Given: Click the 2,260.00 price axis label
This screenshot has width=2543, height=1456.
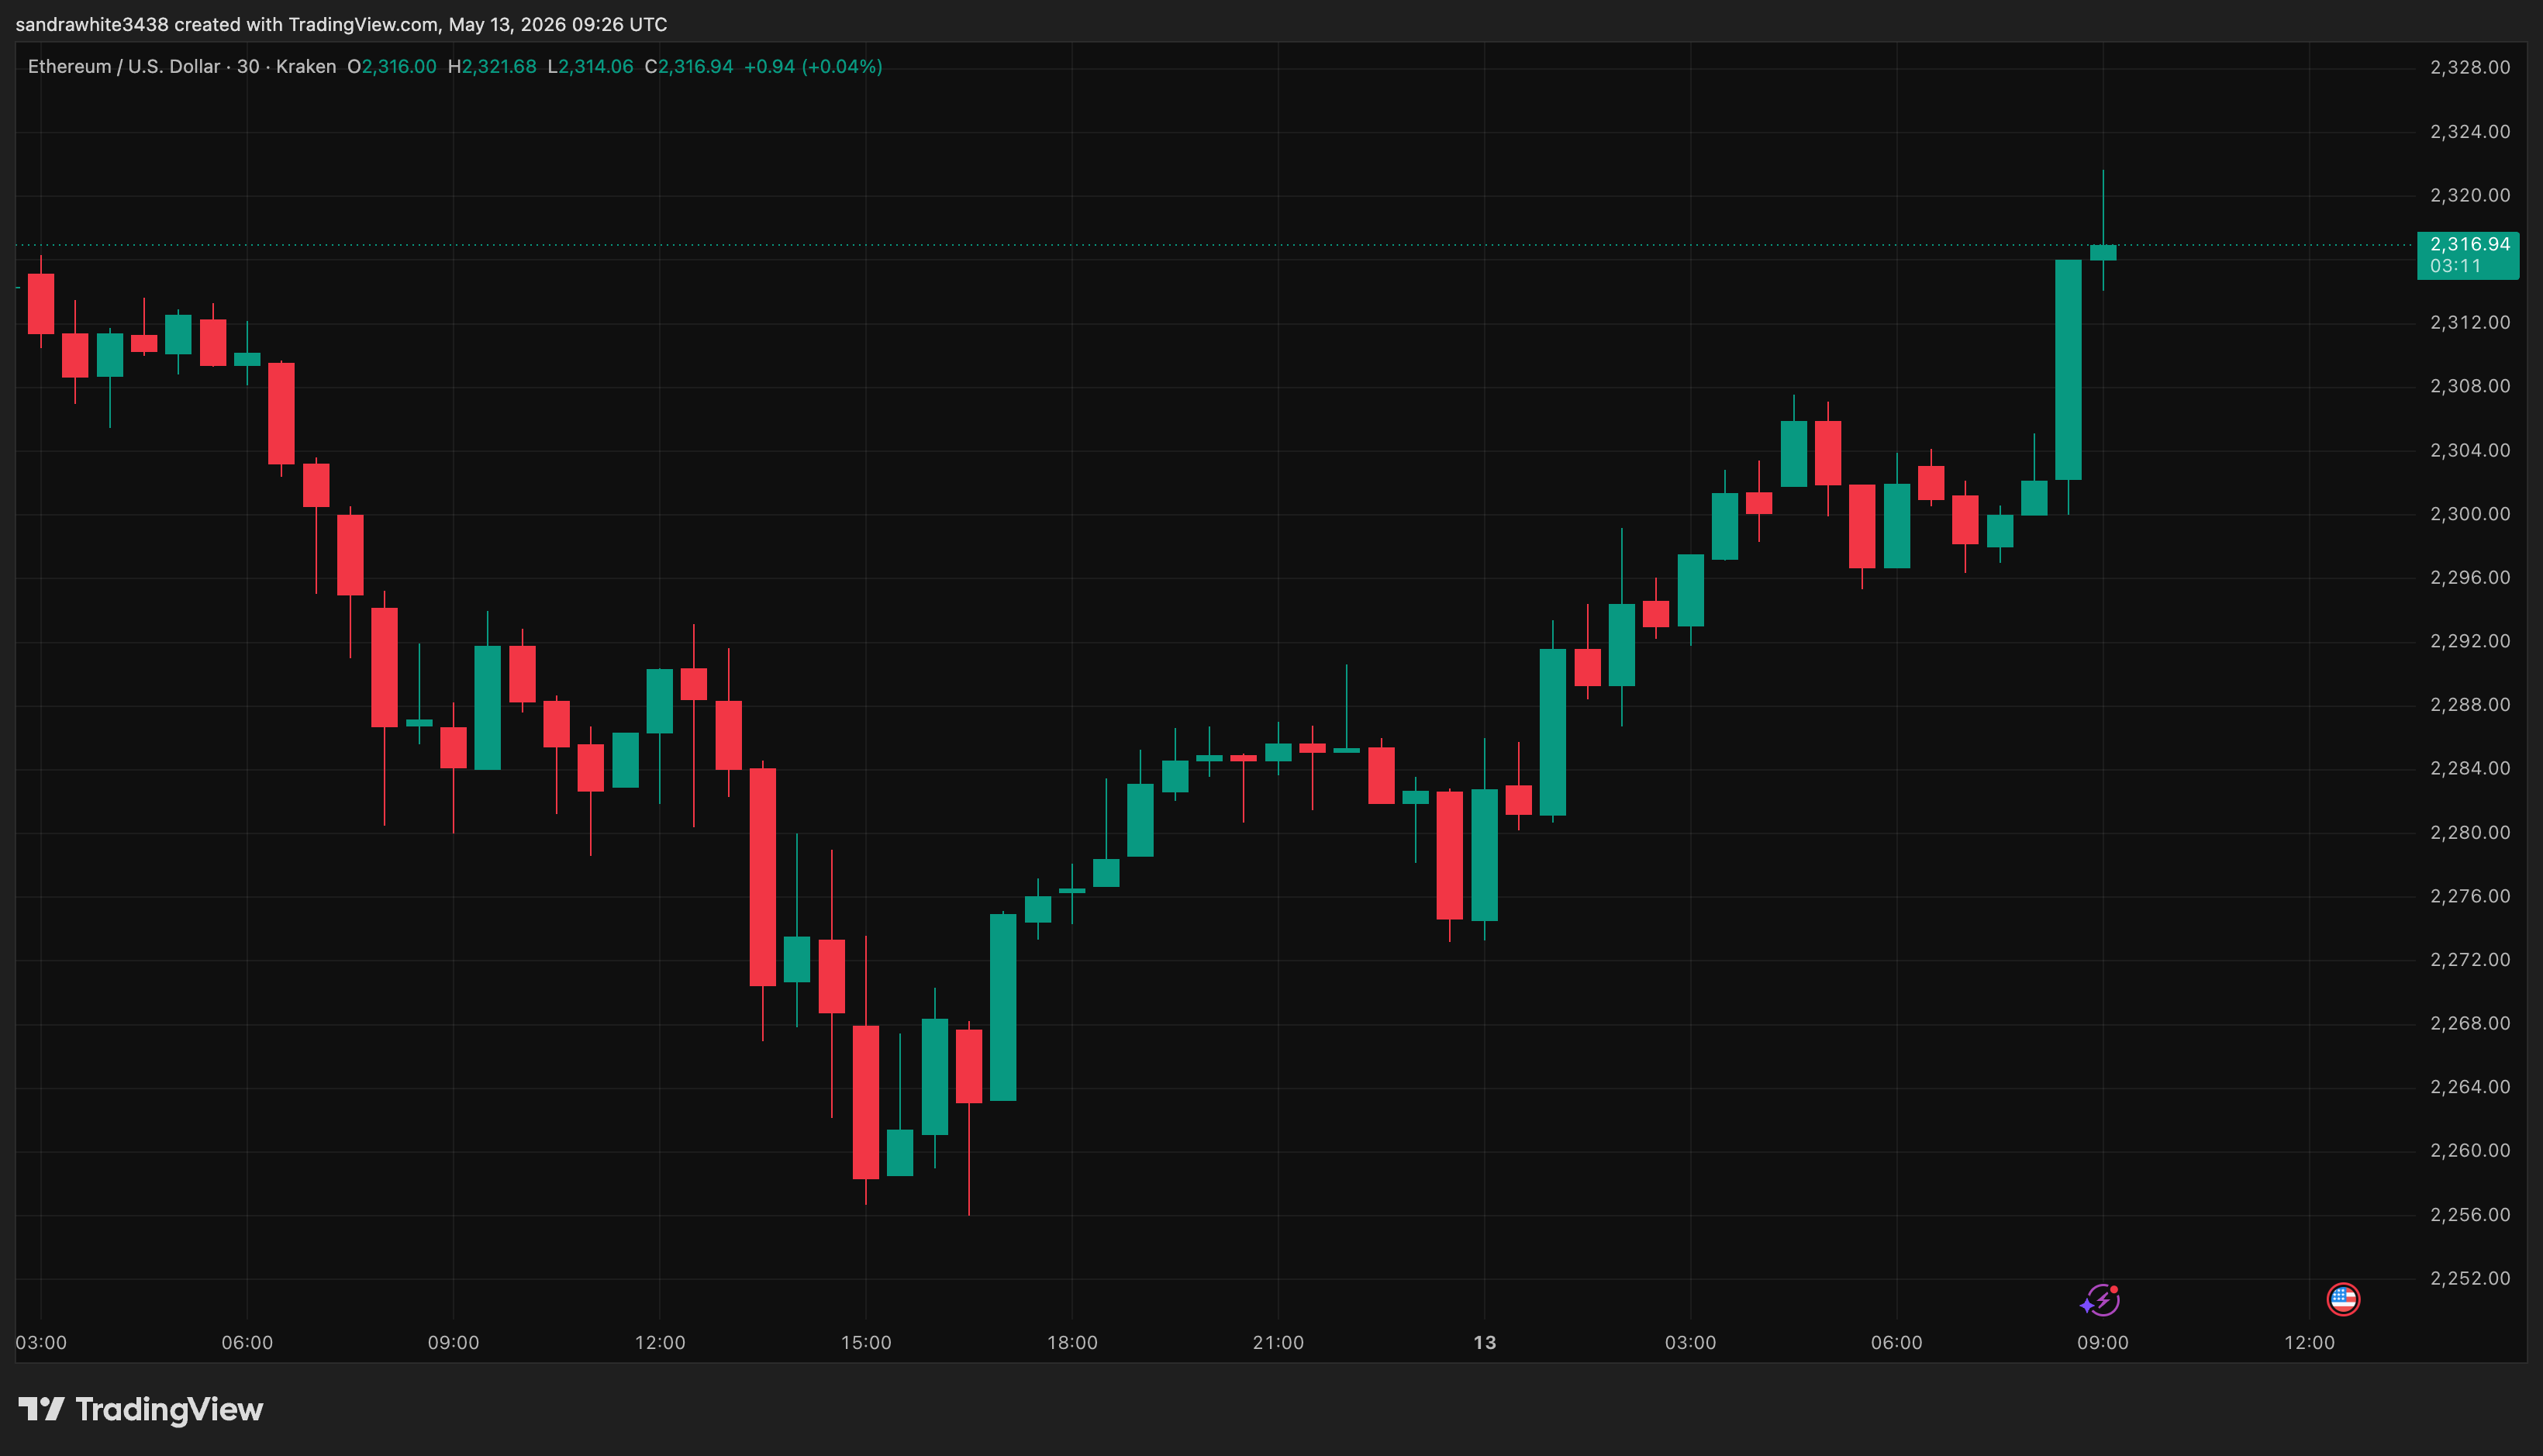Looking at the screenshot, I should 2469,1151.
